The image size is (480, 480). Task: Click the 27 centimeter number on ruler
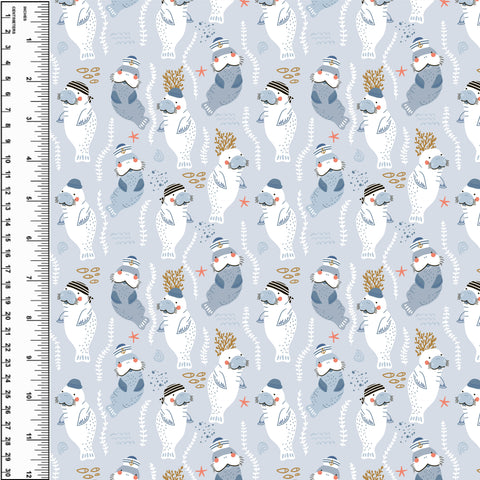coord(7,426)
